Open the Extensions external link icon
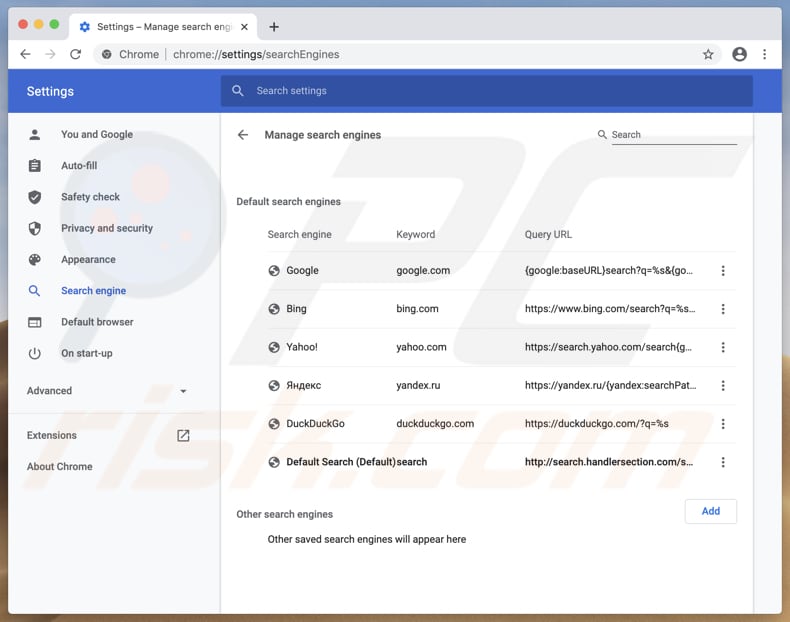The height and width of the screenshot is (622, 790). point(183,436)
